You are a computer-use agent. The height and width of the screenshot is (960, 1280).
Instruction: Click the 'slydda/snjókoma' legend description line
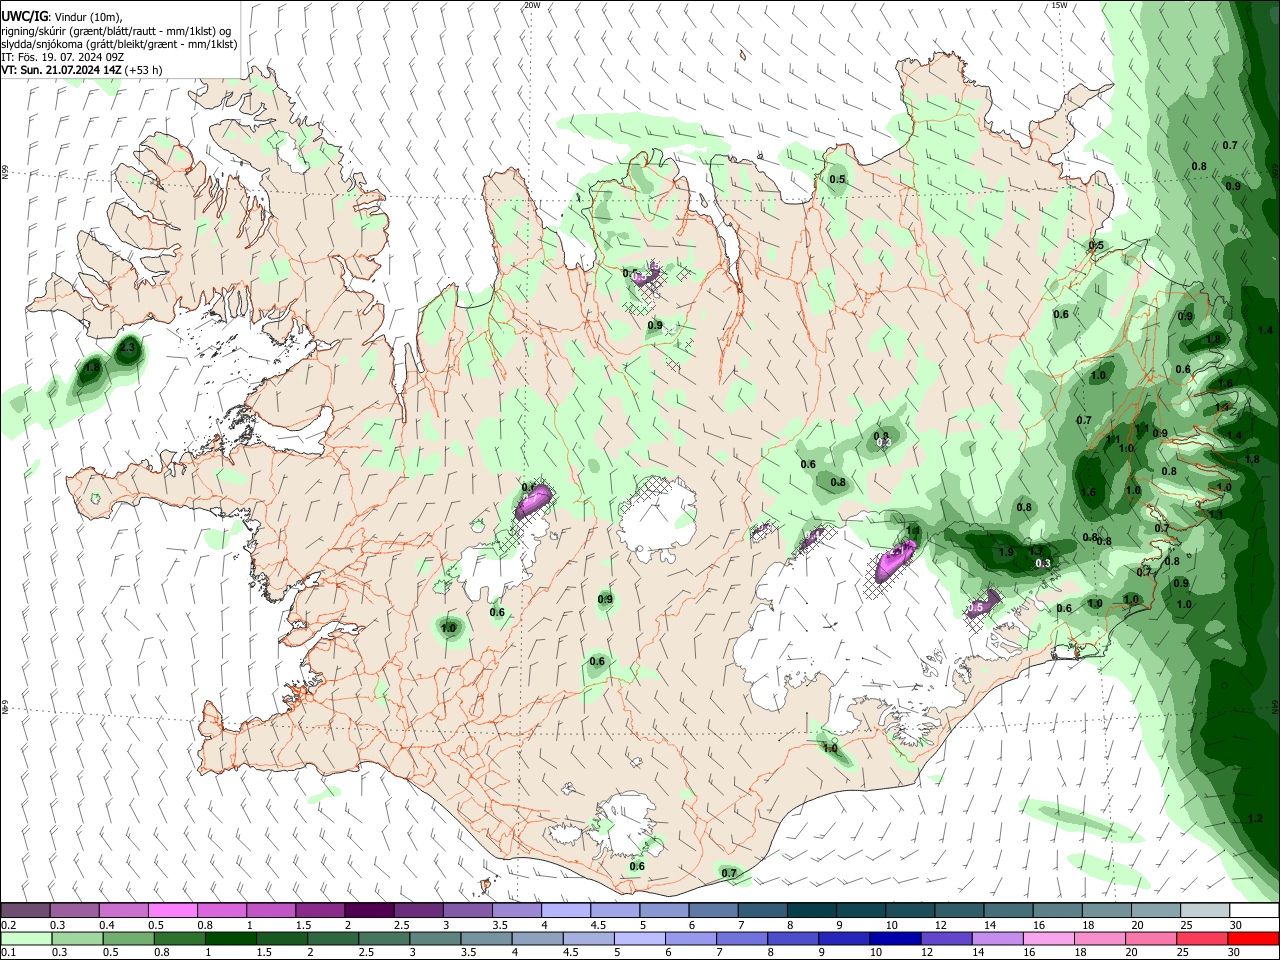coord(119,44)
